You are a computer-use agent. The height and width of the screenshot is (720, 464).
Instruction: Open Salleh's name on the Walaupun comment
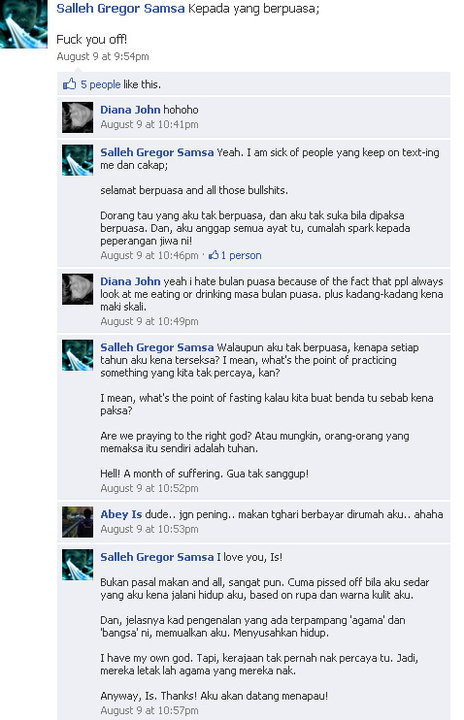point(157,348)
